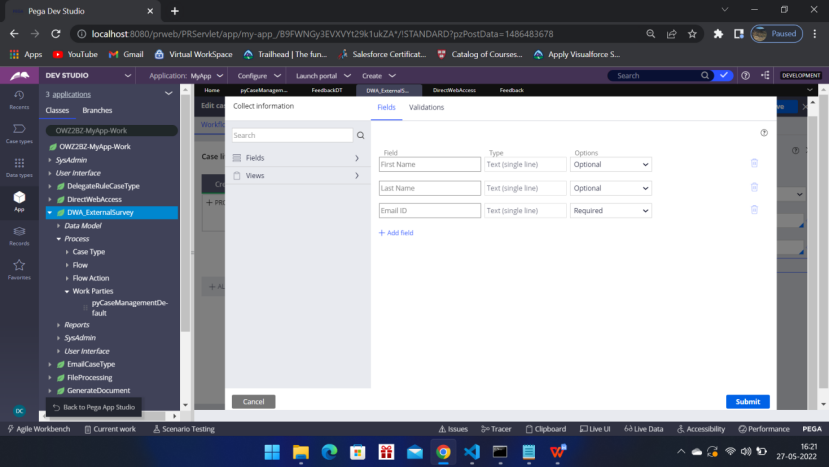Open the FeedbackDT tab
The height and width of the screenshot is (467, 830).
(x=327, y=90)
